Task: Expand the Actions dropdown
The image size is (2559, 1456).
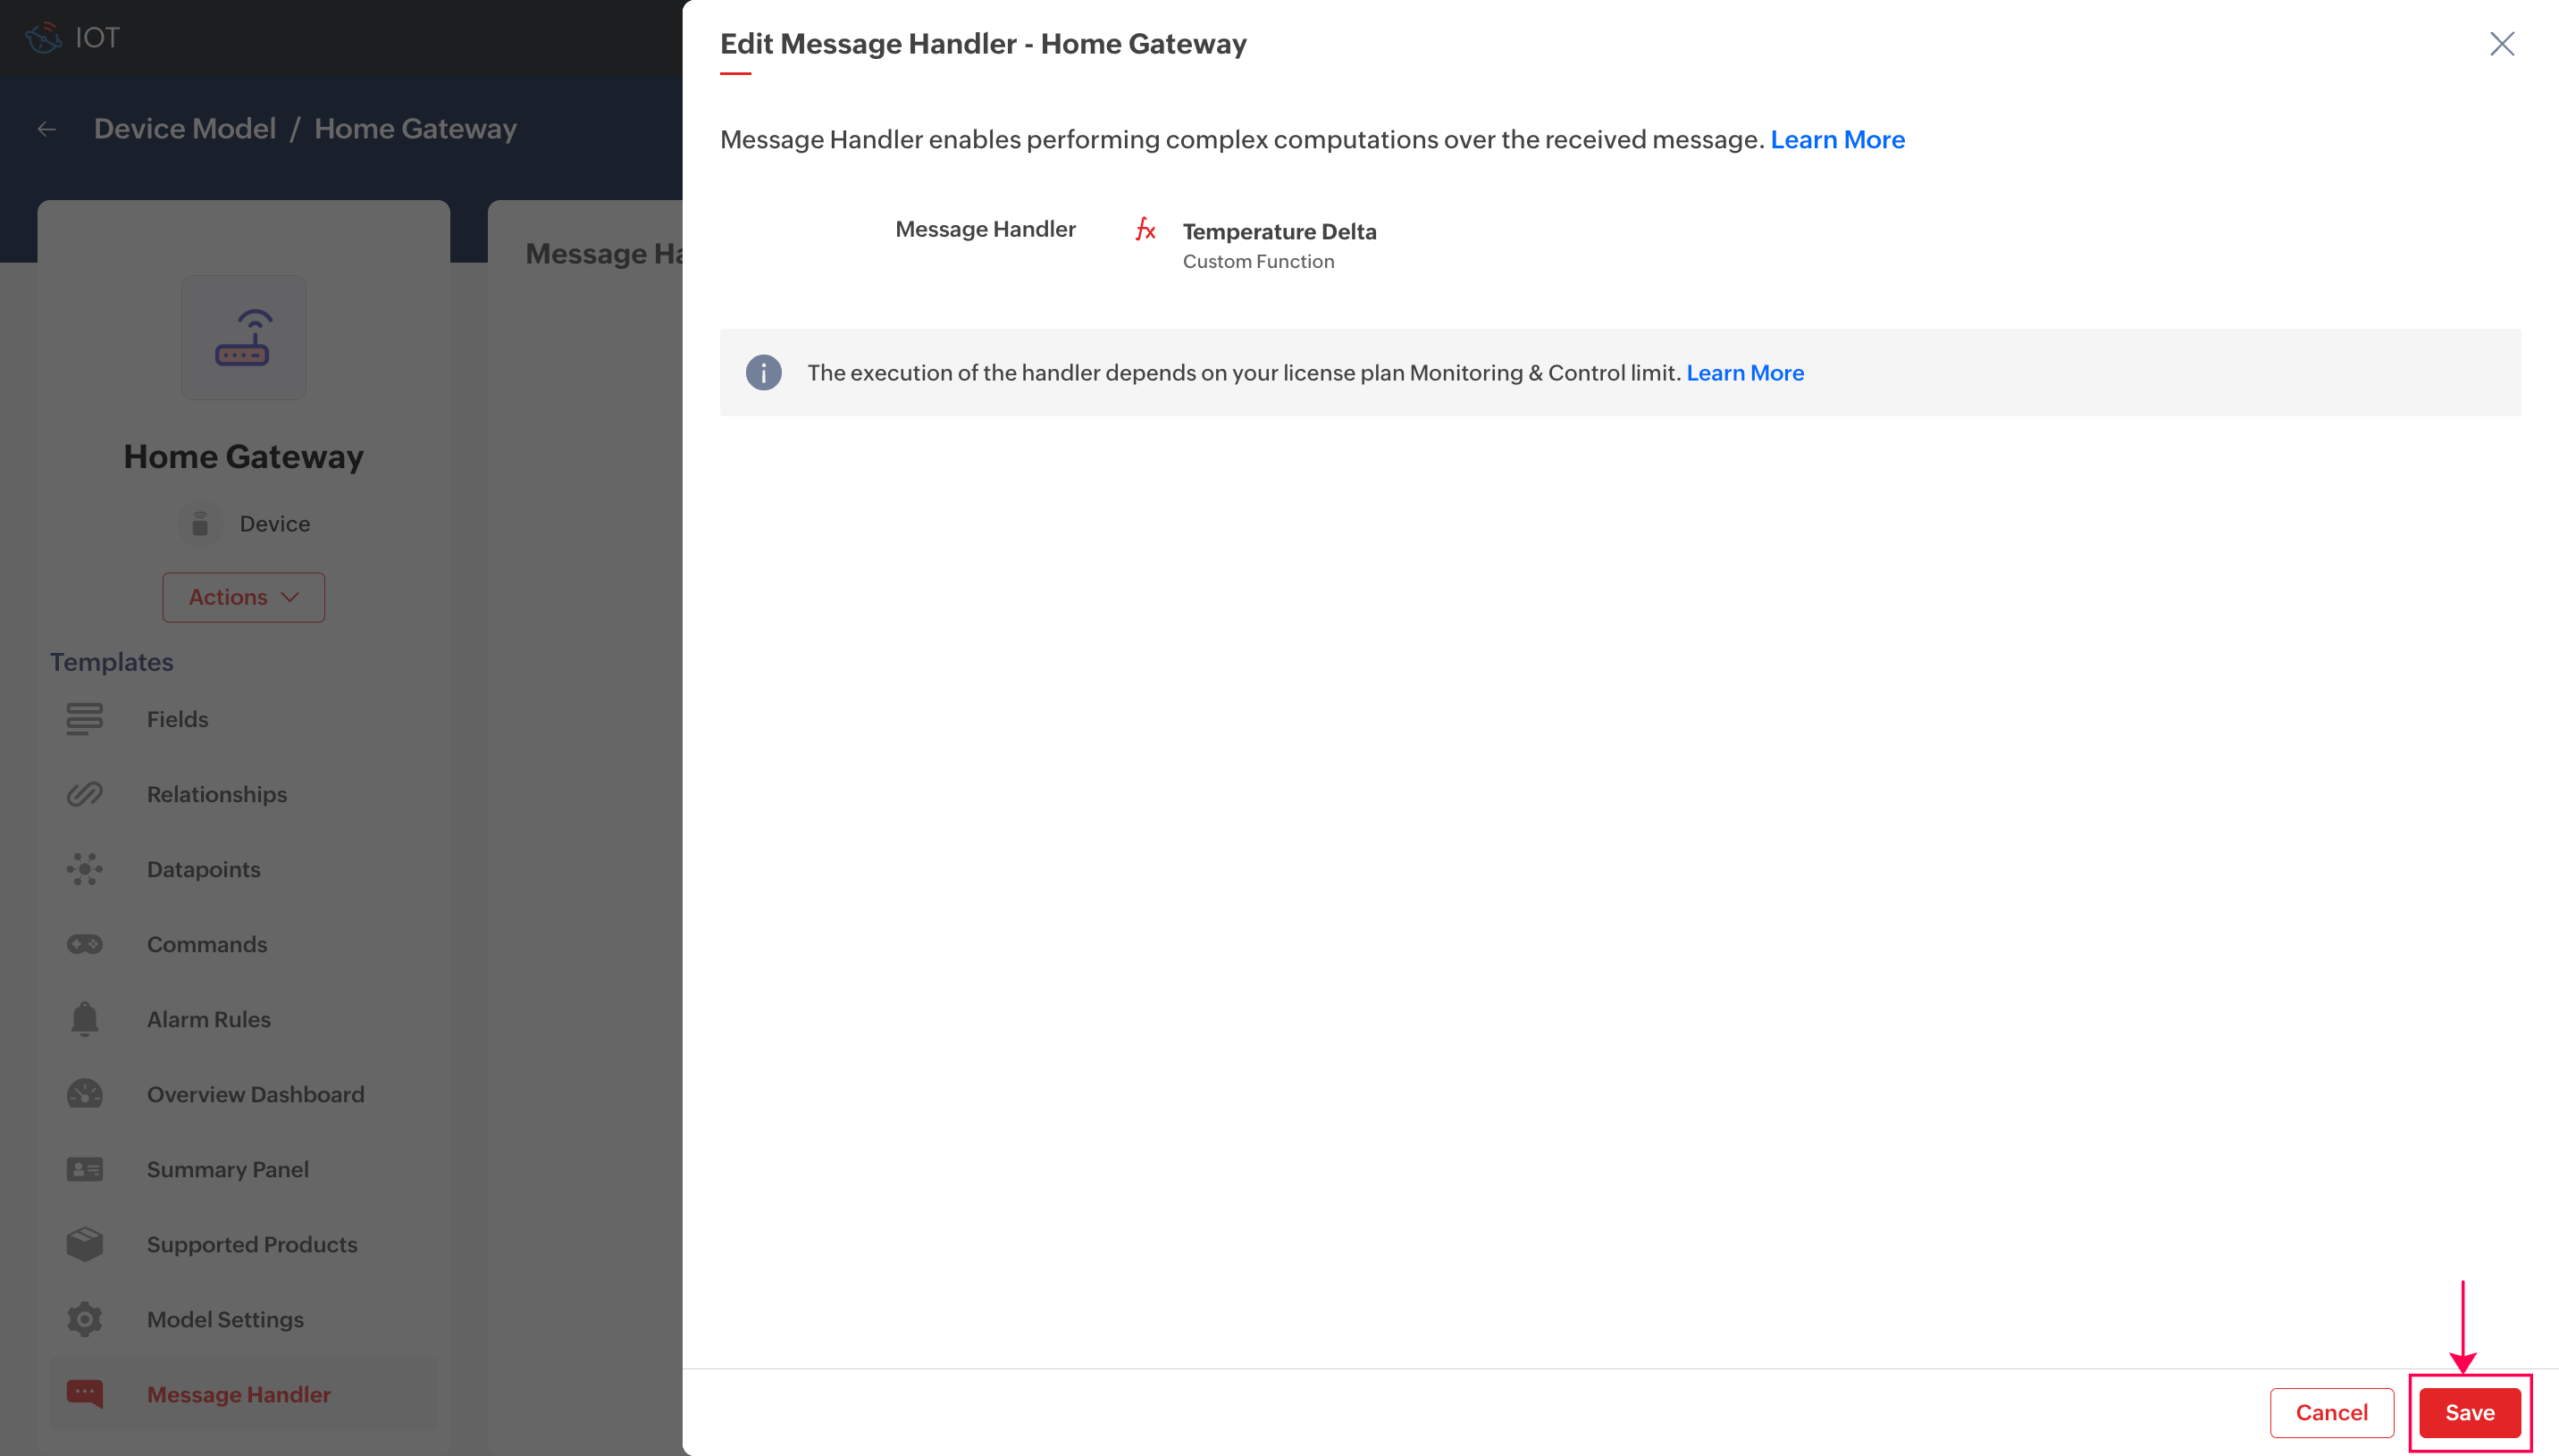Action: pyautogui.click(x=243, y=597)
